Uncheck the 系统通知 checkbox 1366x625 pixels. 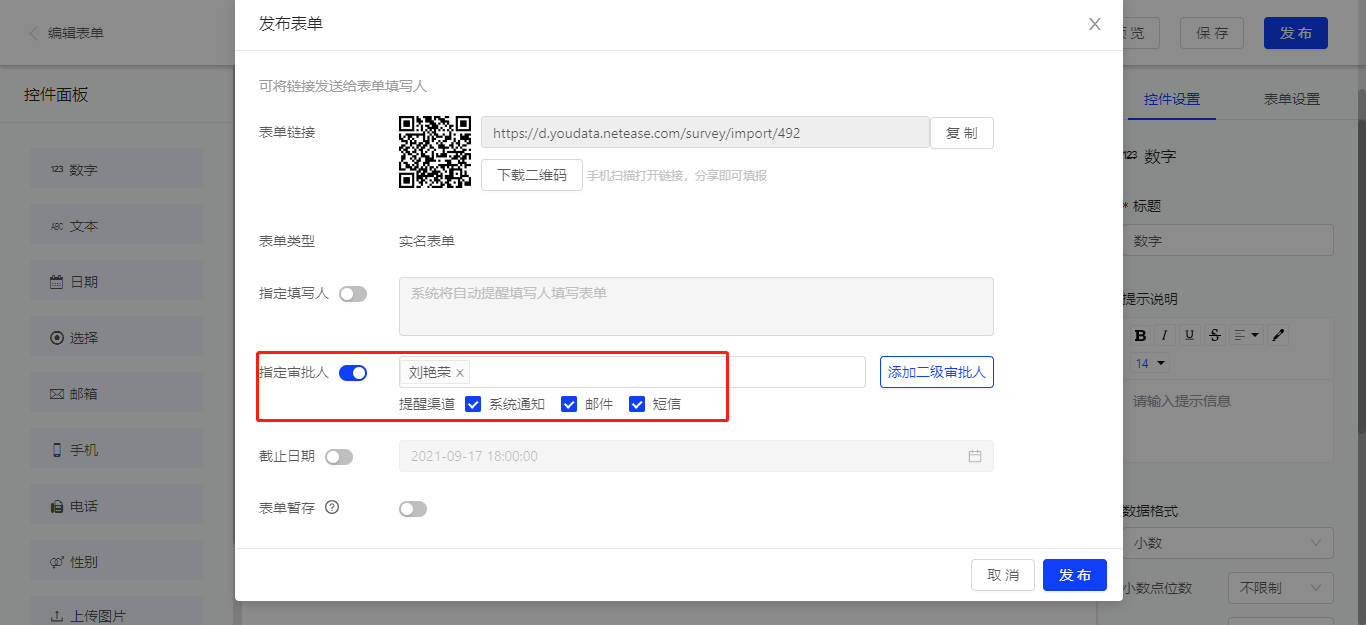coord(473,404)
